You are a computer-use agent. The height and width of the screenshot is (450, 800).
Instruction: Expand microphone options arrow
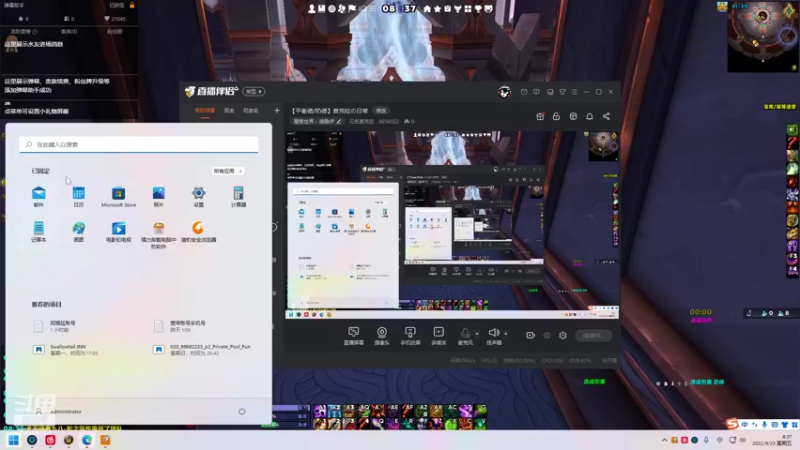pyautogui.click(x=477, y=334)
